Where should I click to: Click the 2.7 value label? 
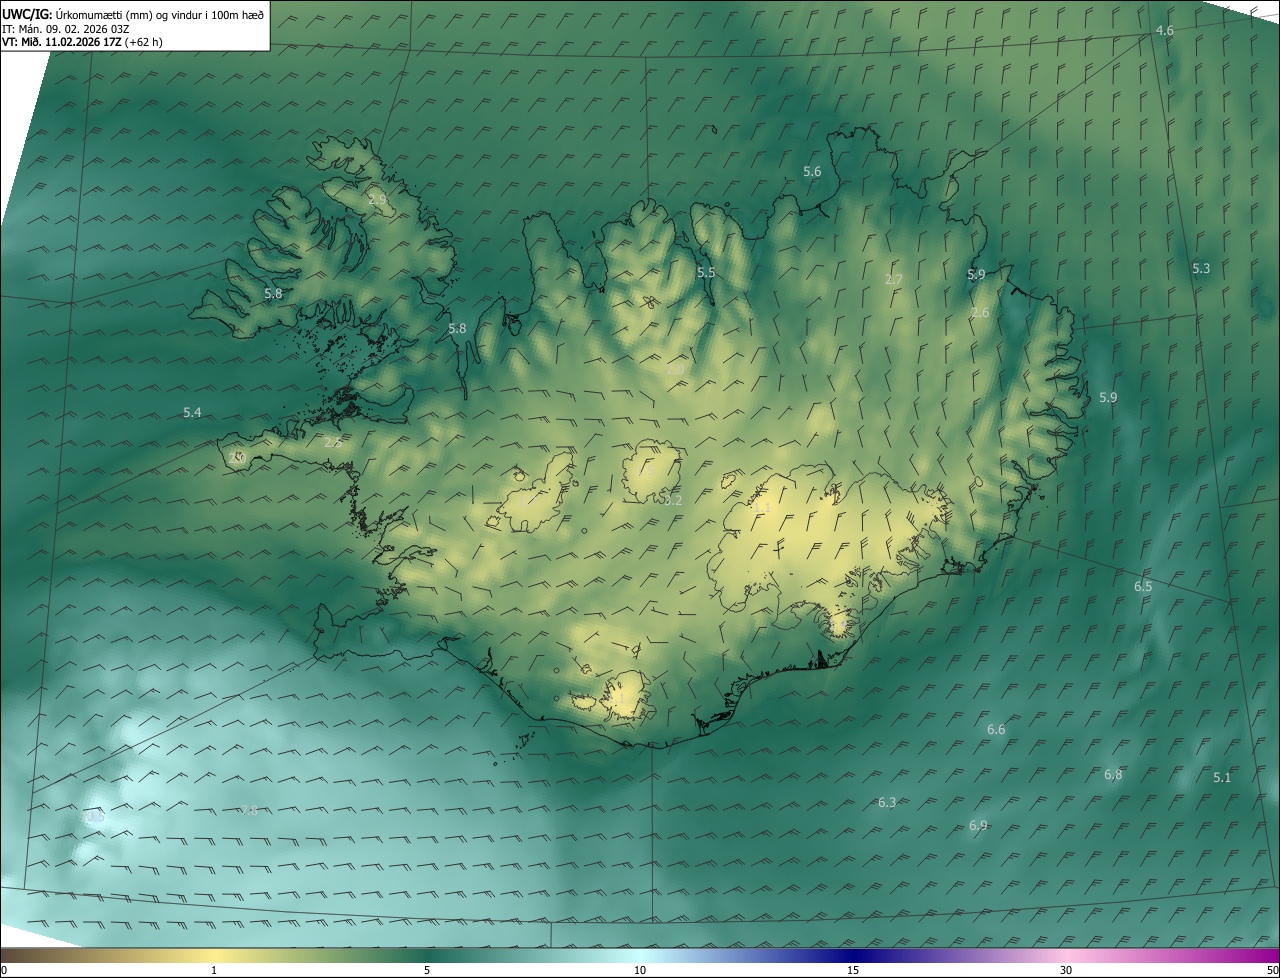894,279
